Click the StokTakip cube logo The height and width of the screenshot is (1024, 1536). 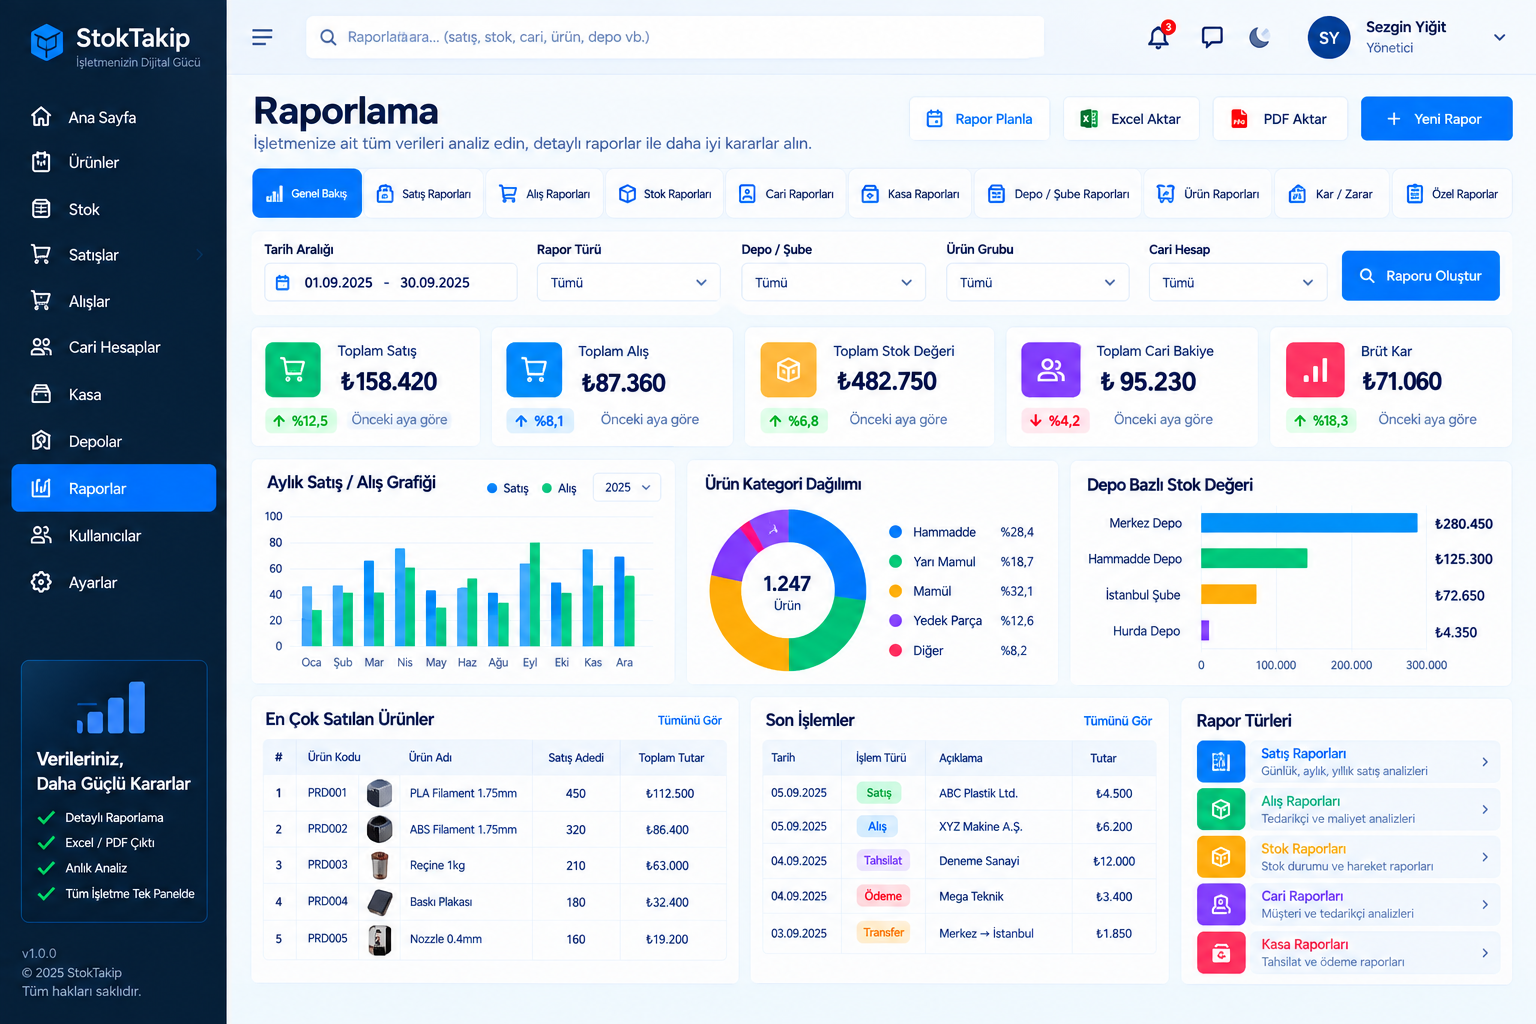coord(47,42)
